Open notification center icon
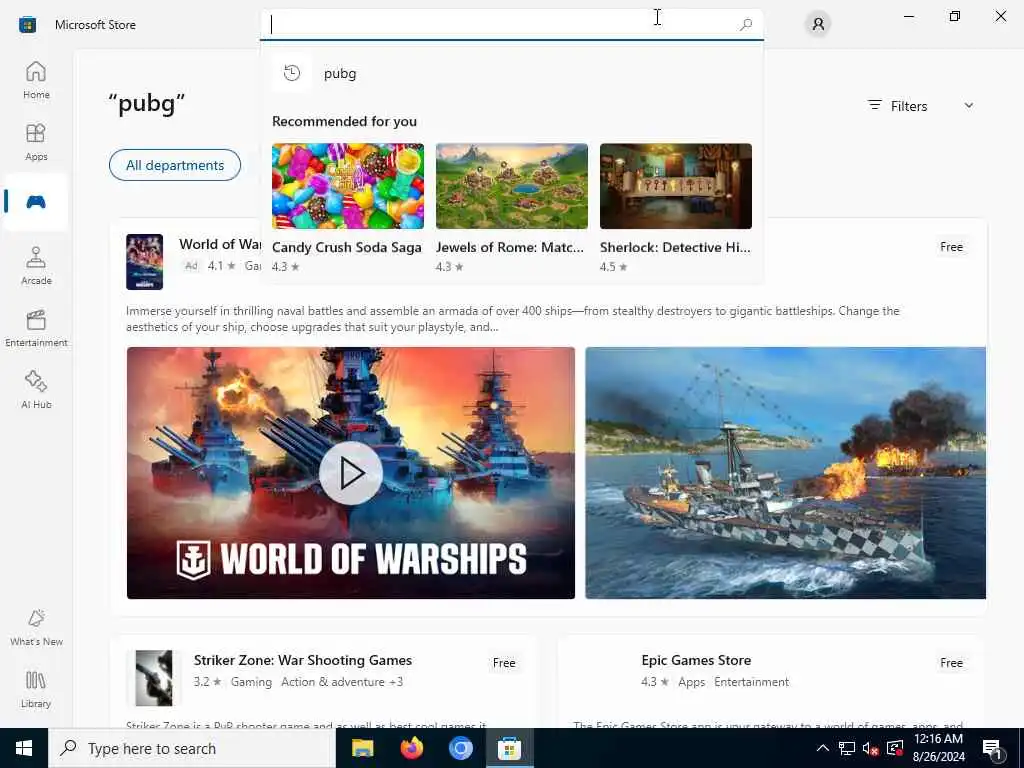 [x=992, y=749]
